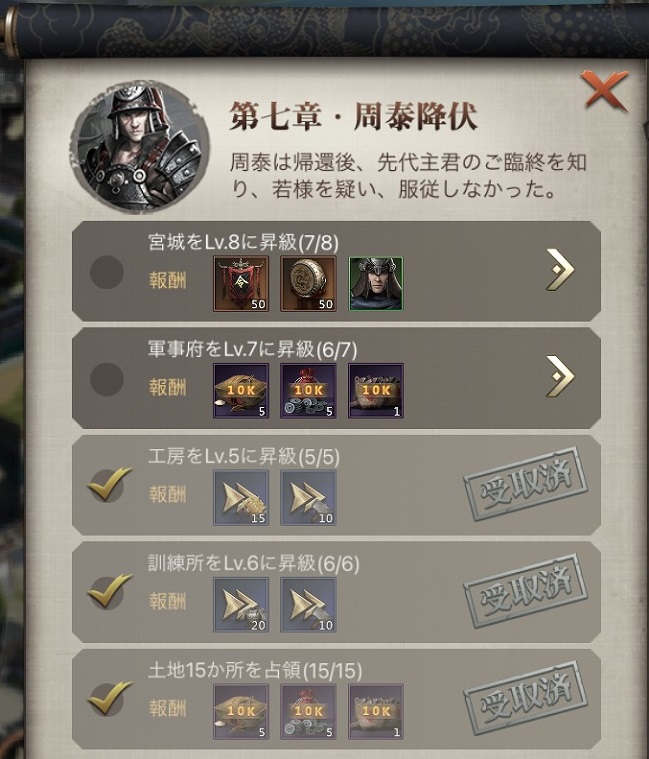Tap the red banner reward icon

(x=241, y=284)
